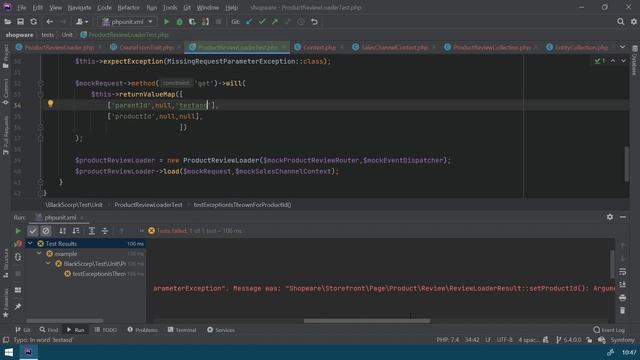Image resolution: width=640 pixels, height=360 pixels.
Task: Open the Refactor menu
Action: 129,7
